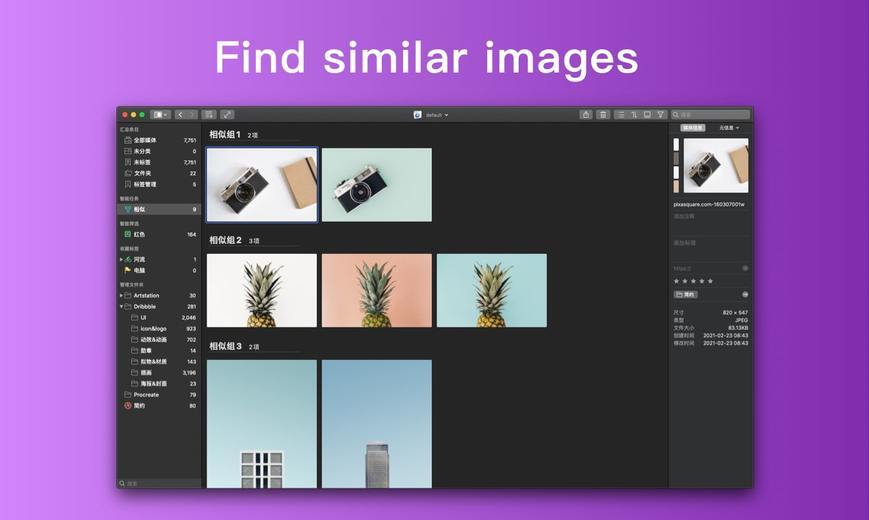Click the back navigation arrow
Image resolution: width=869 pixels, height=520 pixels.
pyautogui.click(x=180, y=115)
